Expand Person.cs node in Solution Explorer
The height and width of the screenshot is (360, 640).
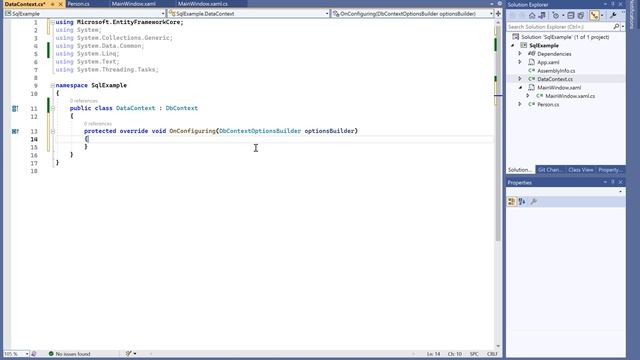tap(520, 104)
